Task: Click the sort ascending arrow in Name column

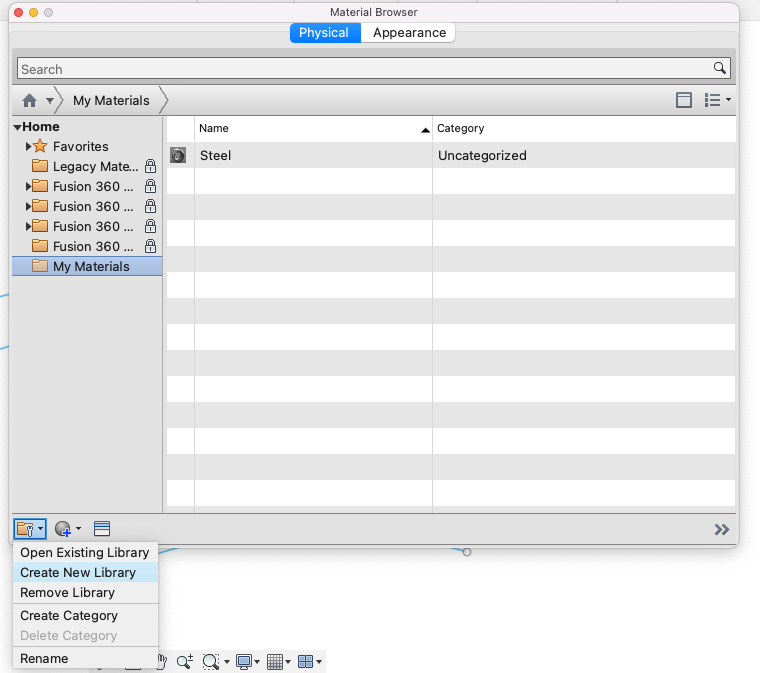Action: tap(425, 129)
